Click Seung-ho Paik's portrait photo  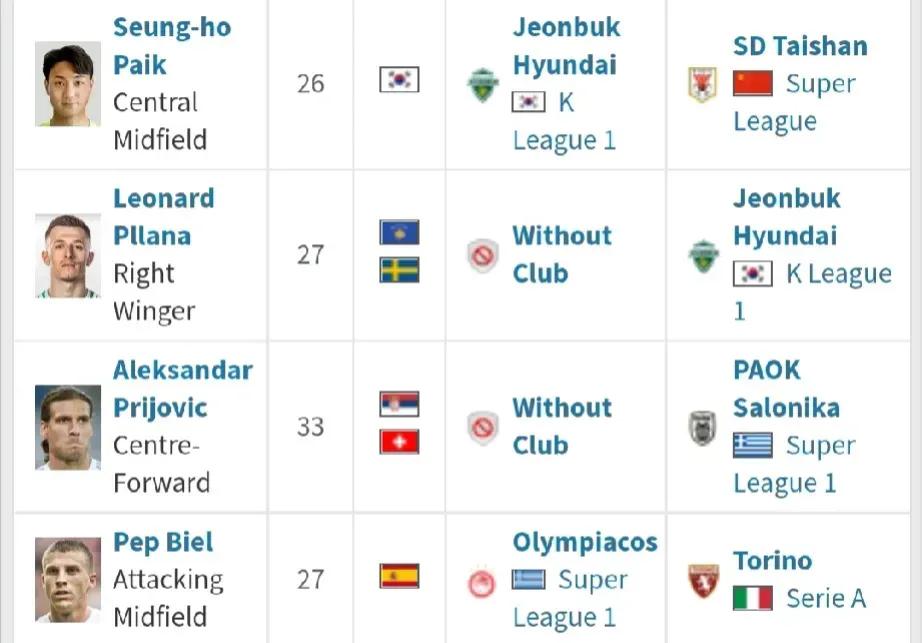[x=68, y=84]
